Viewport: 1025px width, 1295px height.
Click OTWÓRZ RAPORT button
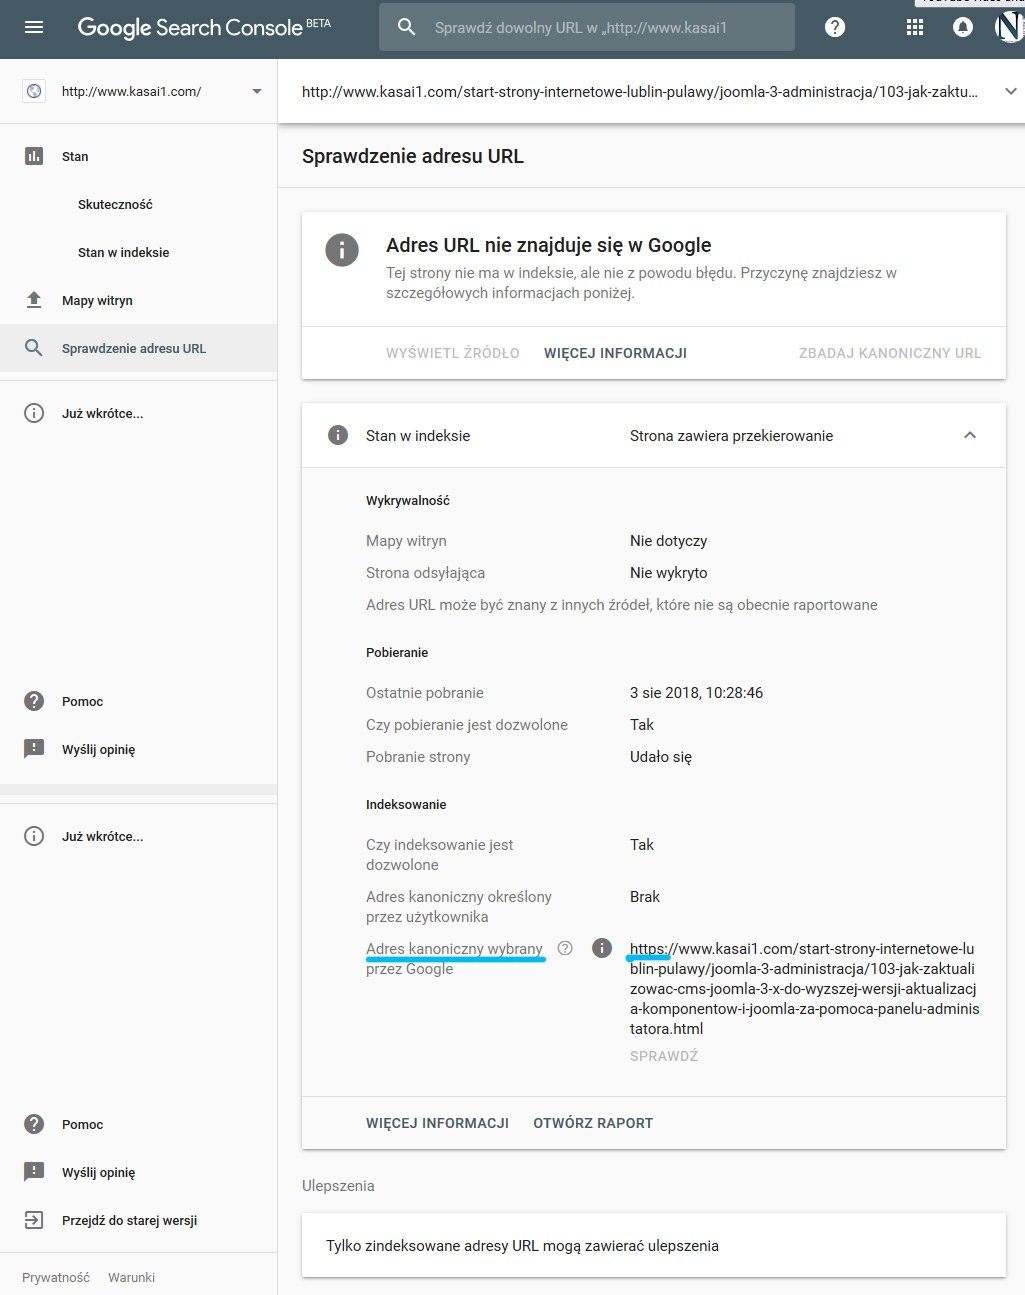click(x=593, y=1123)
